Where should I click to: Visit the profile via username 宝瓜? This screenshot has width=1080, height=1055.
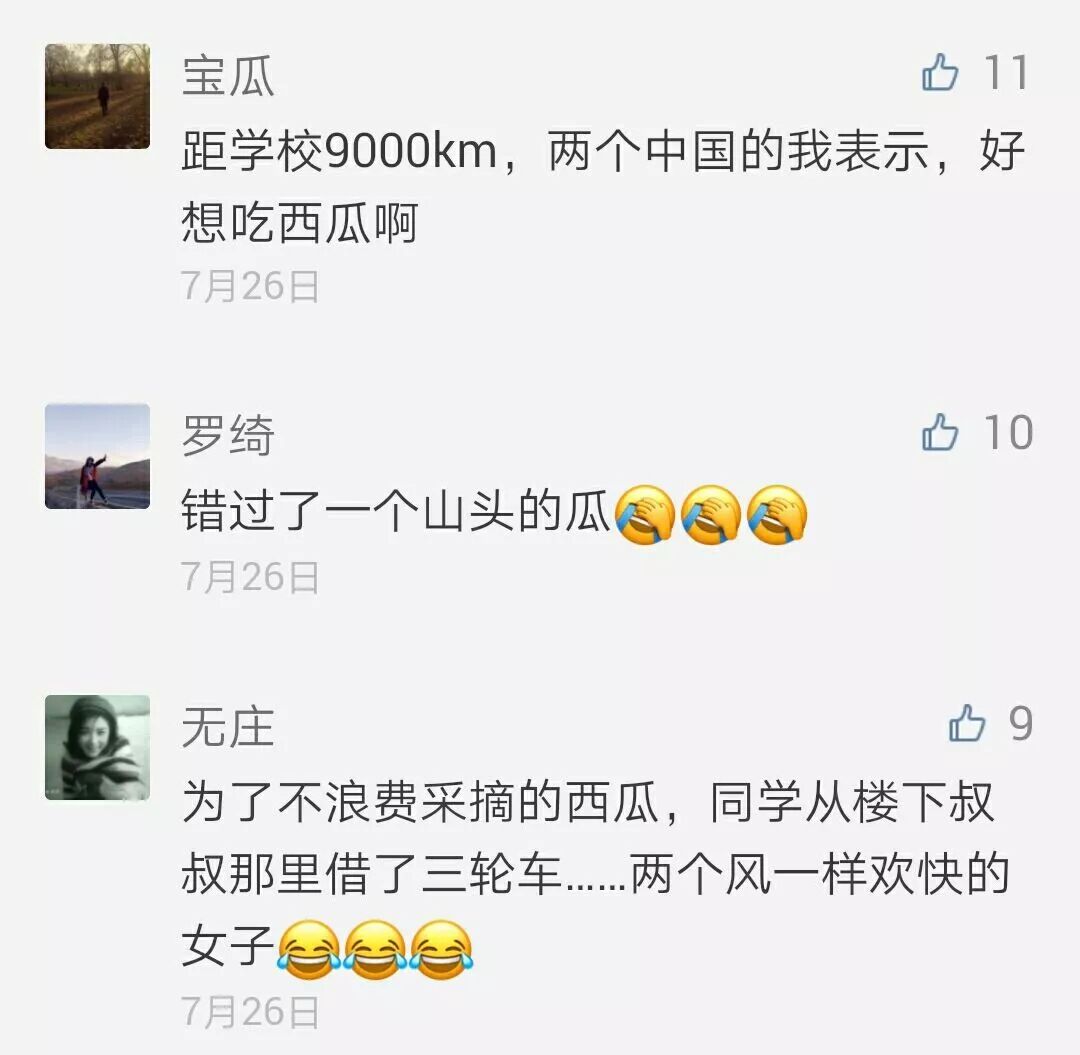tap(228, 76)
